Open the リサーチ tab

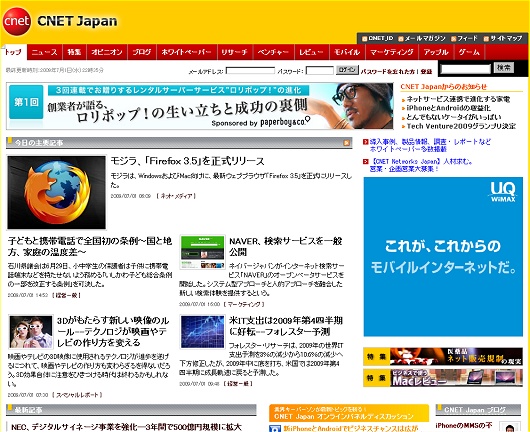tap(234, 52)
